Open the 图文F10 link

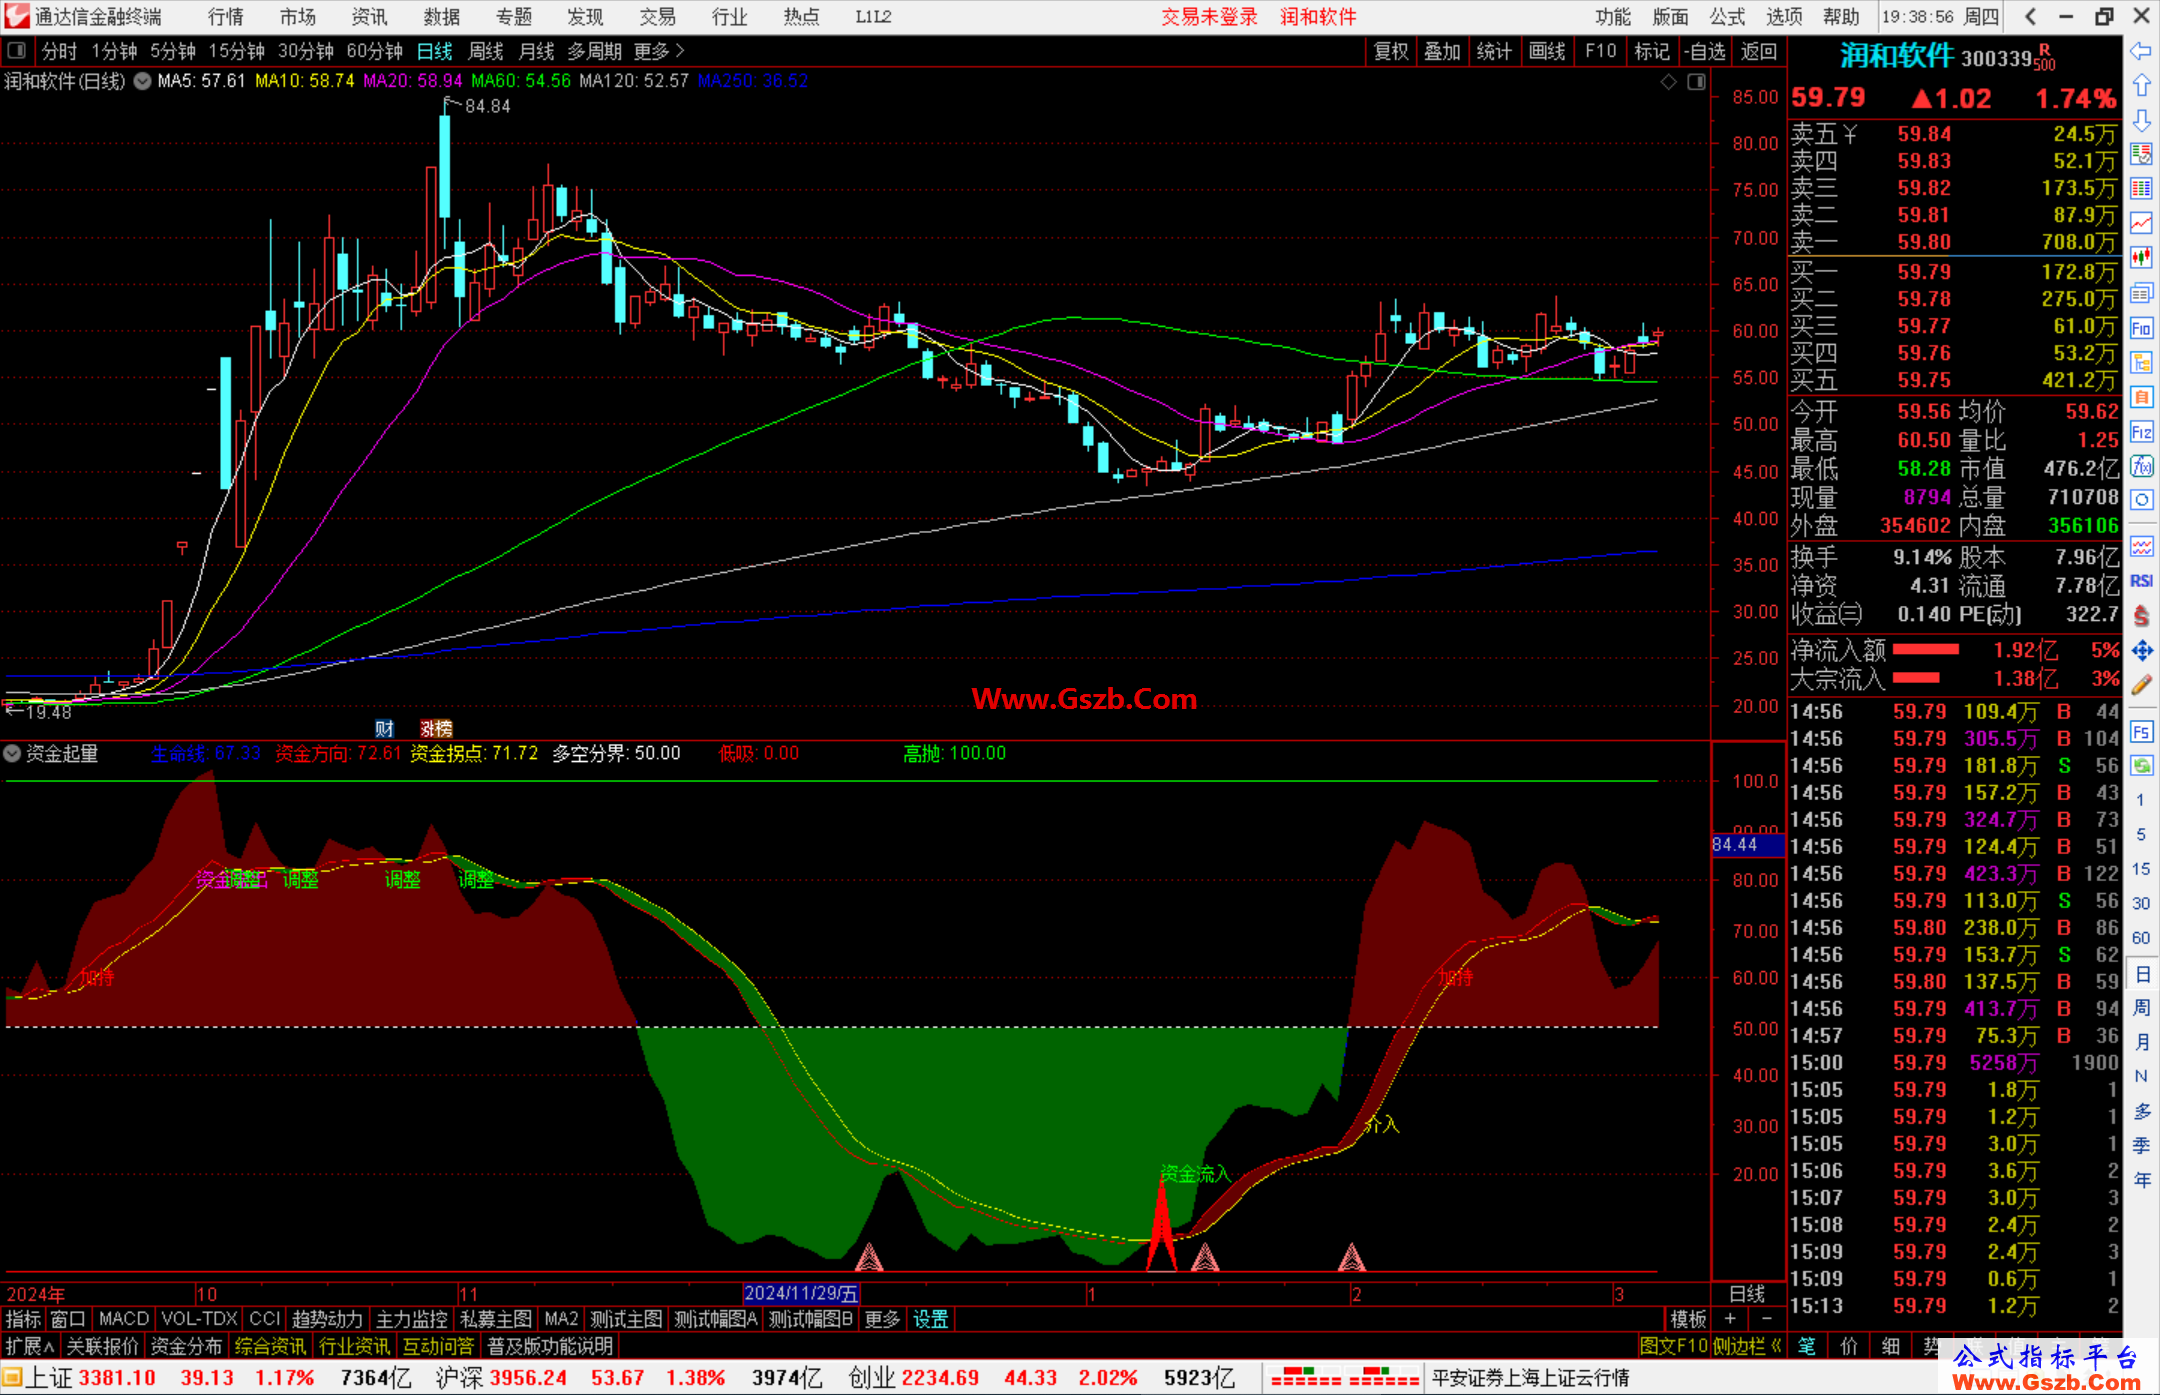coord(1673,1346)
